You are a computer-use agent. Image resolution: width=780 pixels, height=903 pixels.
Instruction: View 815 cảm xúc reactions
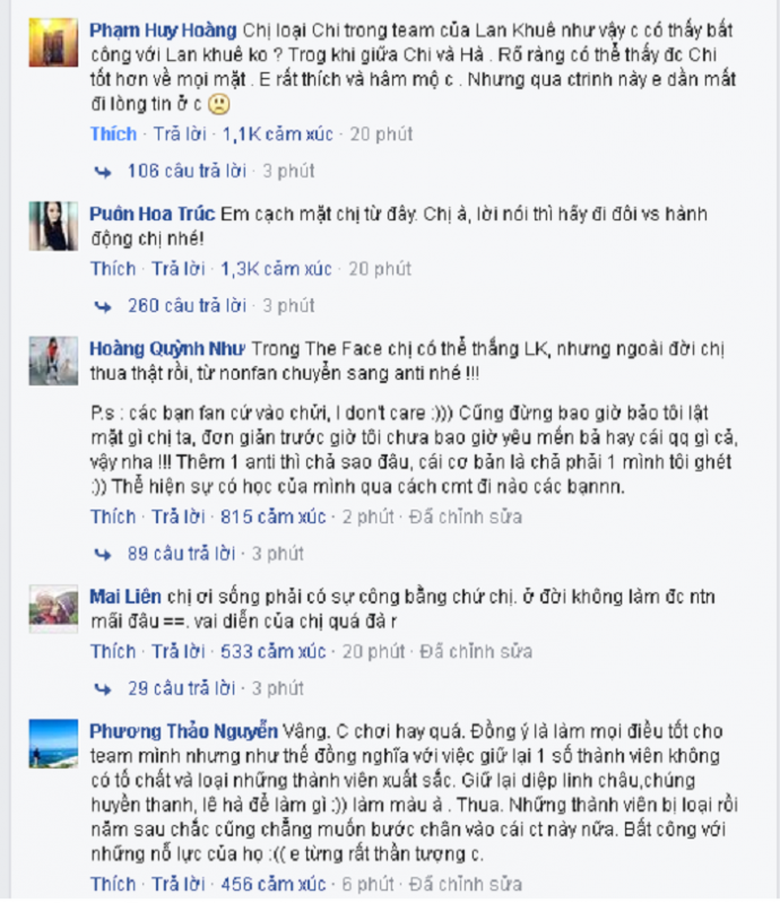tap(274, 517)
